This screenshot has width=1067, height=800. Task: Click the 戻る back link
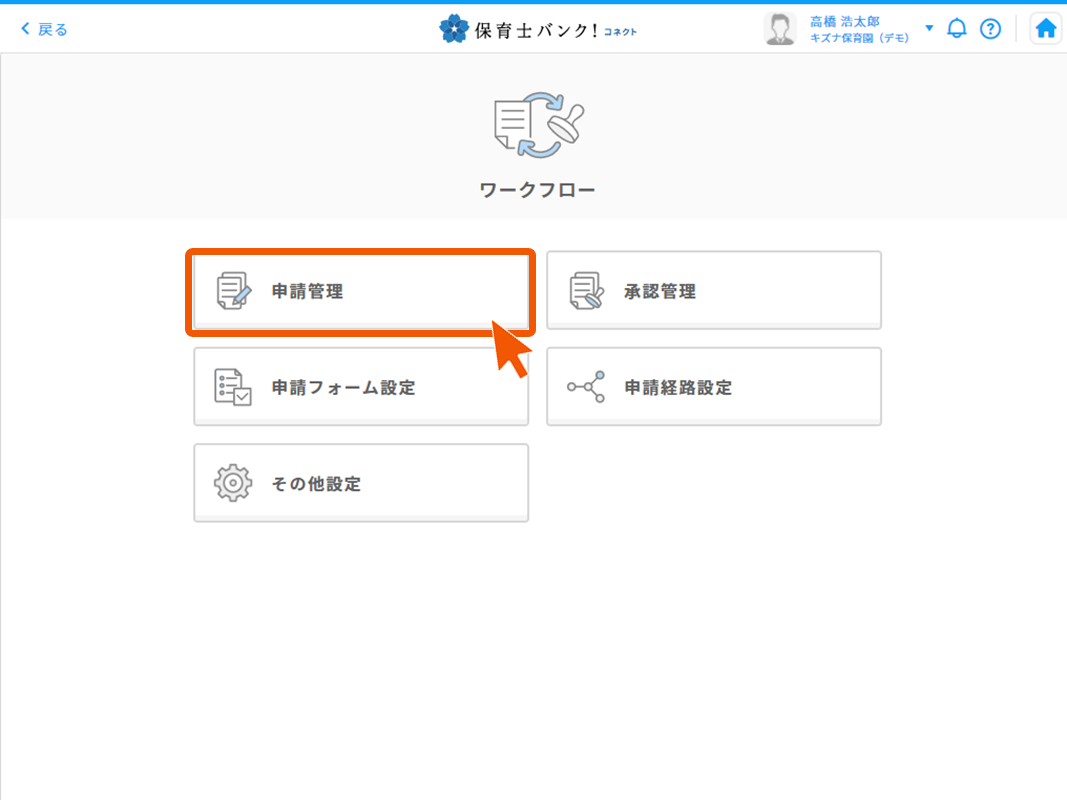tap(44, 29)
